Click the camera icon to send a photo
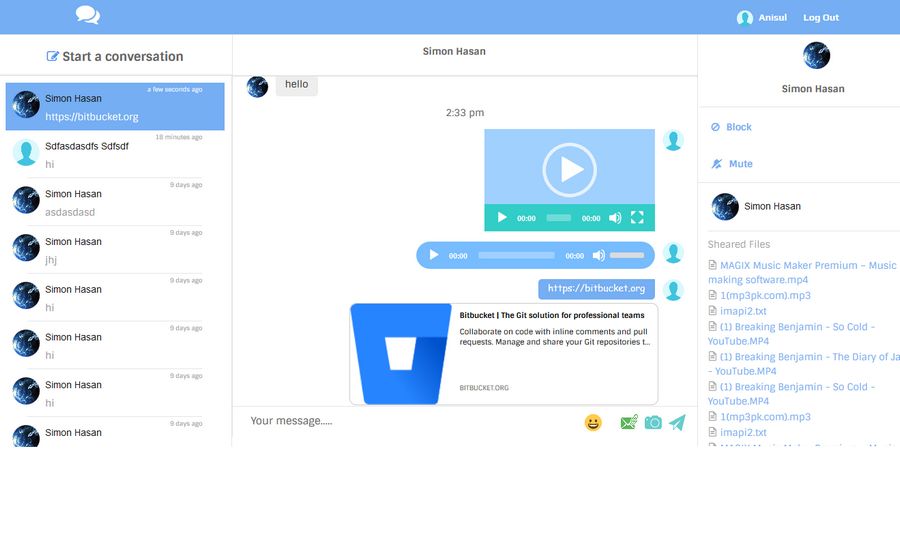This screenshot has height=535, width=900. (653, 423)
